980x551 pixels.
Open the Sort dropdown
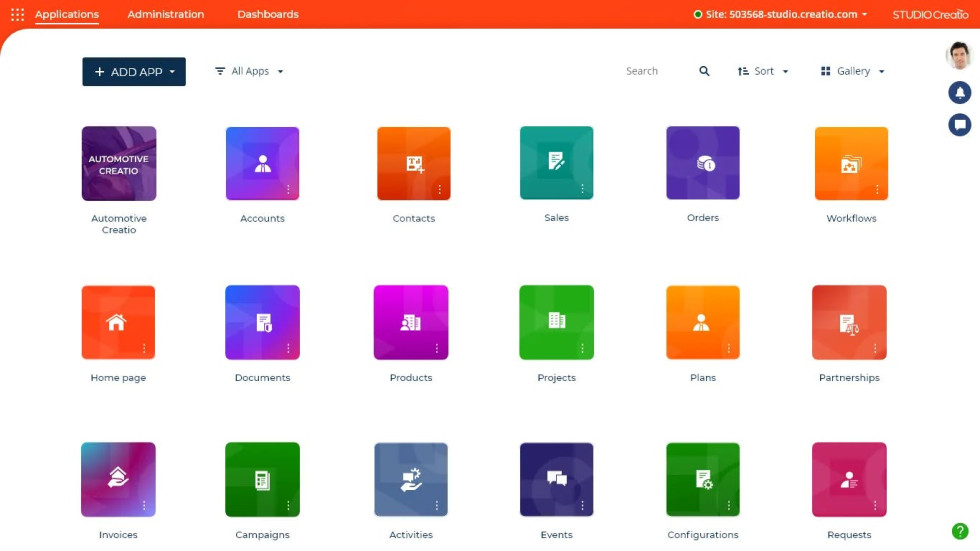point(763,71)
